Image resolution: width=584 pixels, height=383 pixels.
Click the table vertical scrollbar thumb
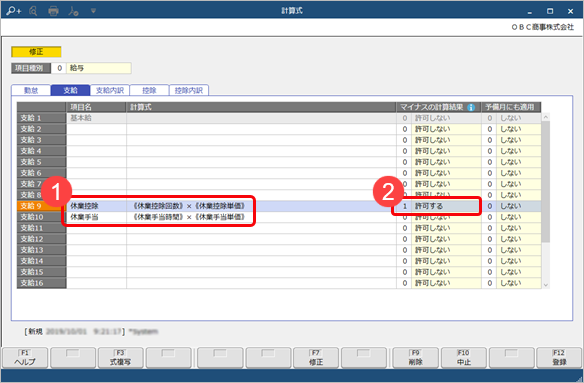coord(546,182)
